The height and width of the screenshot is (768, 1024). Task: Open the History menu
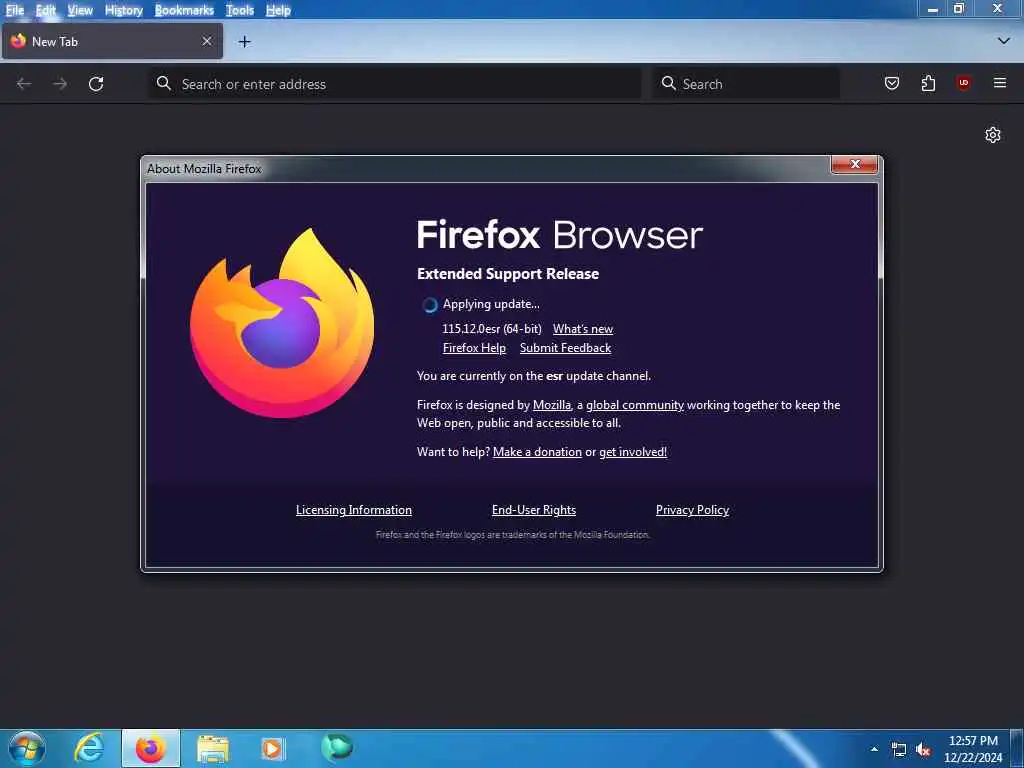tap(123, 10)
